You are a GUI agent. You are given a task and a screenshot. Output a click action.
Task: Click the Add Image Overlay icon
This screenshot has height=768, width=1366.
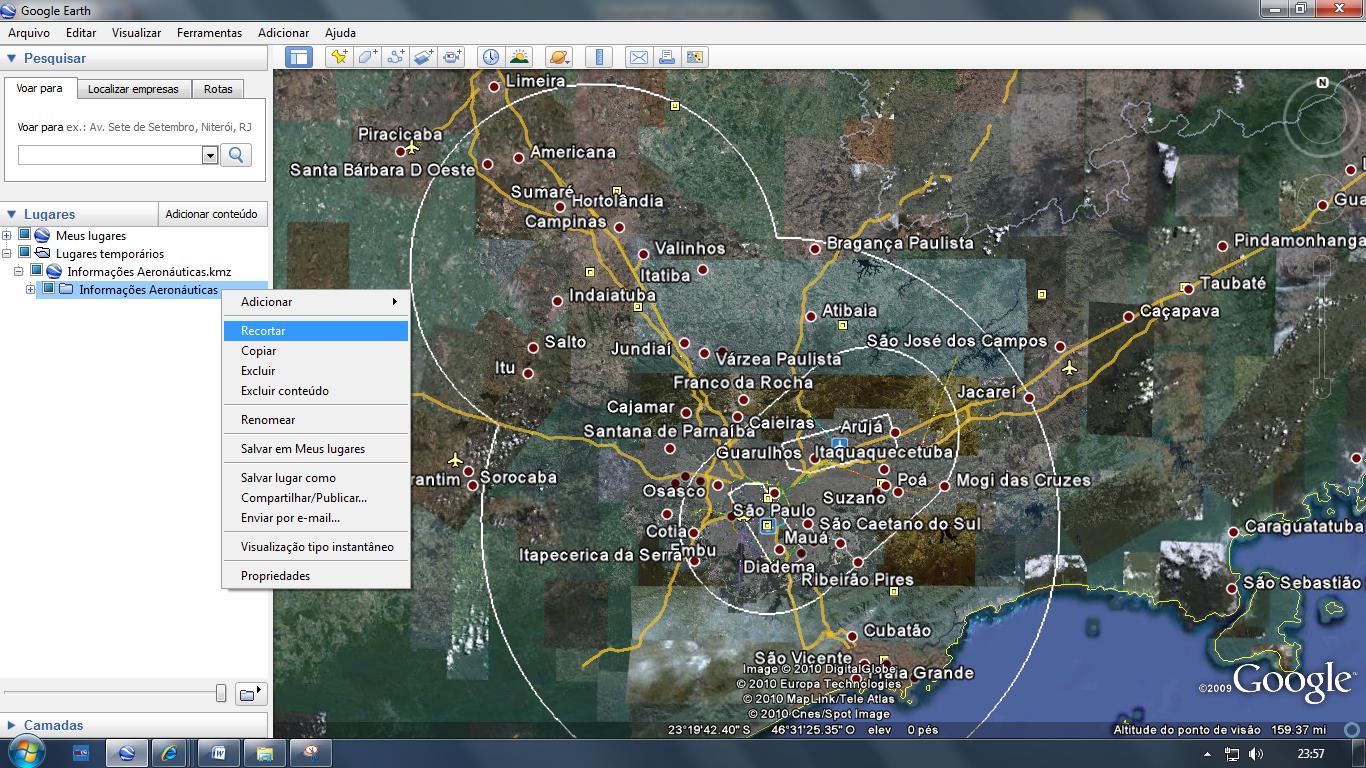coord(424,57)
